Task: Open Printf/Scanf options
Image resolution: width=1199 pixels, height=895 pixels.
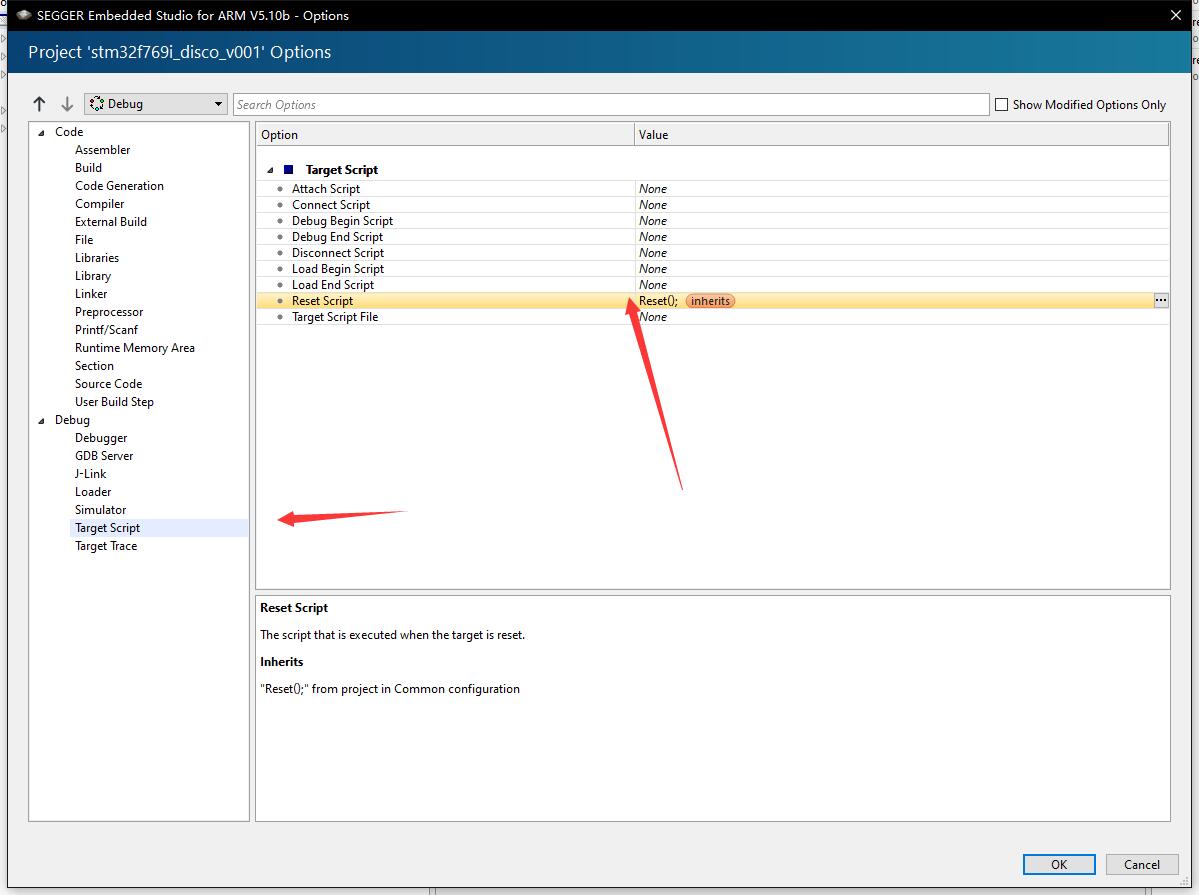Action: point(106,330)
